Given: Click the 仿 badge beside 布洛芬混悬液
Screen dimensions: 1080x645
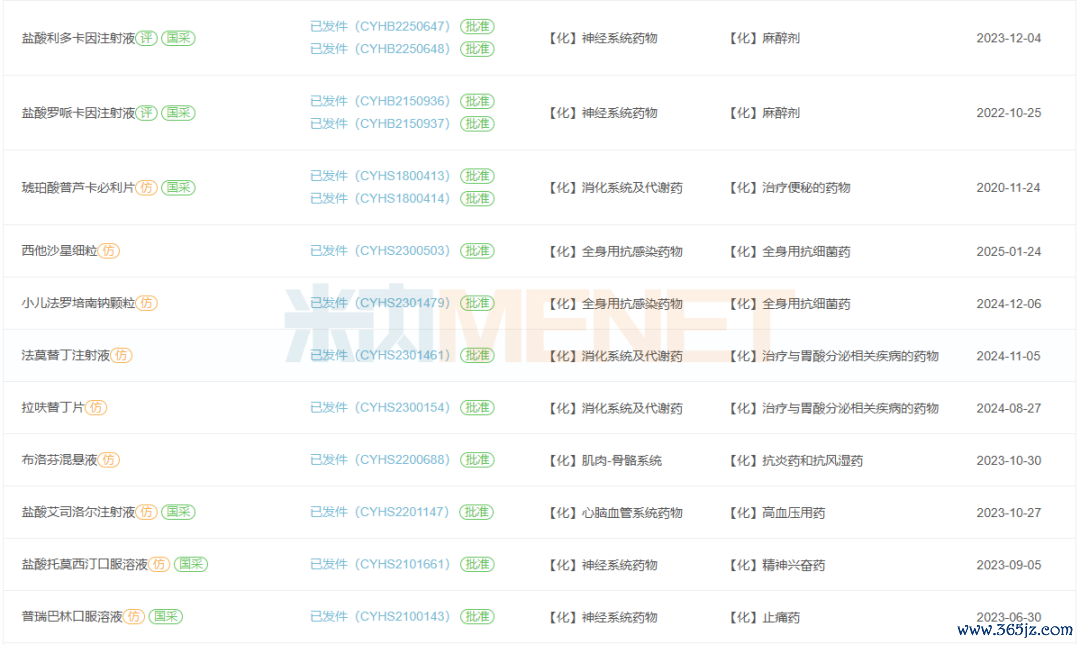Looking at the screenshot, I should pyautogui.click(x=109, y=460).
